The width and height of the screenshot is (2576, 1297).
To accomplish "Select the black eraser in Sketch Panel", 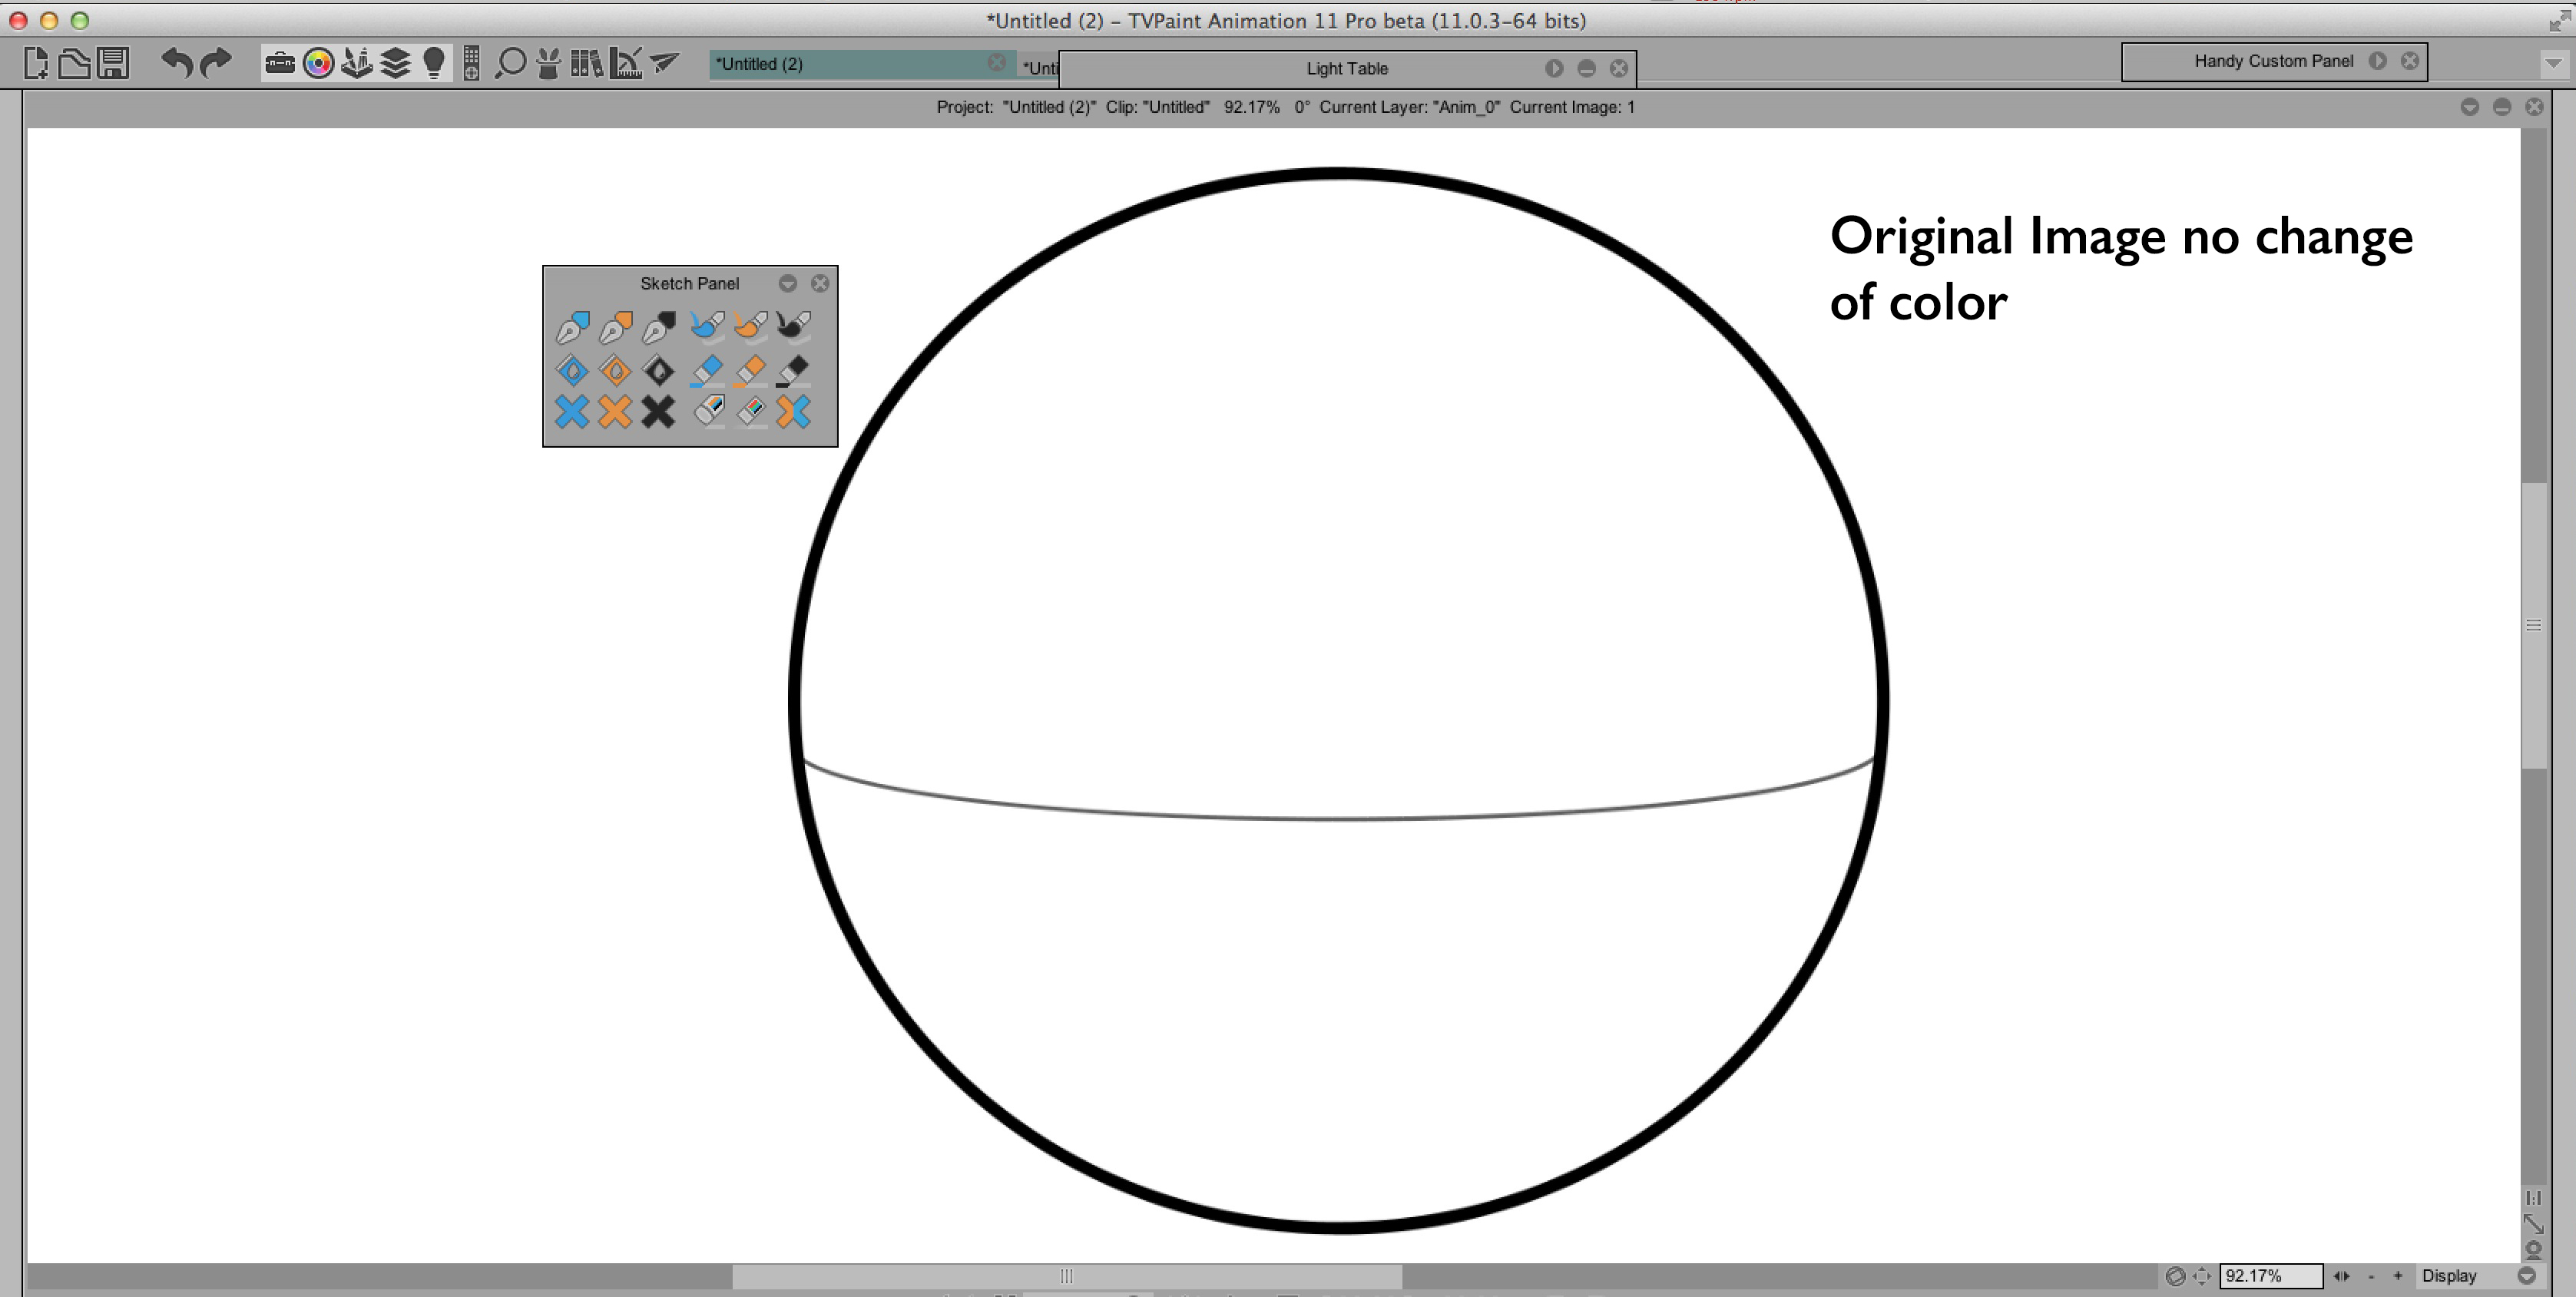I will (793, 371).
